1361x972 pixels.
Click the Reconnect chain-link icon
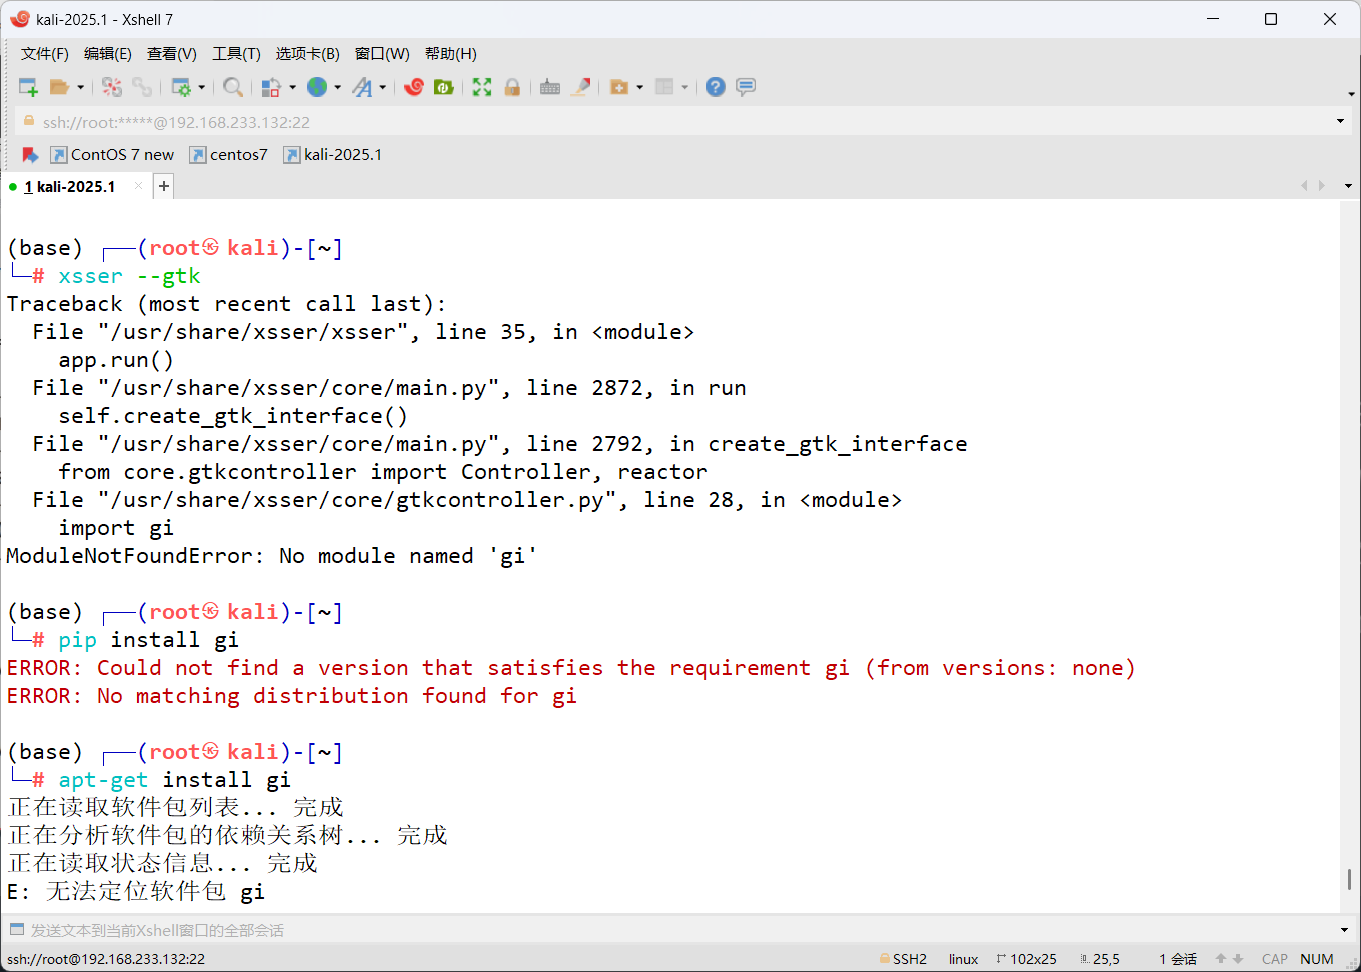(x=142, y=87)
